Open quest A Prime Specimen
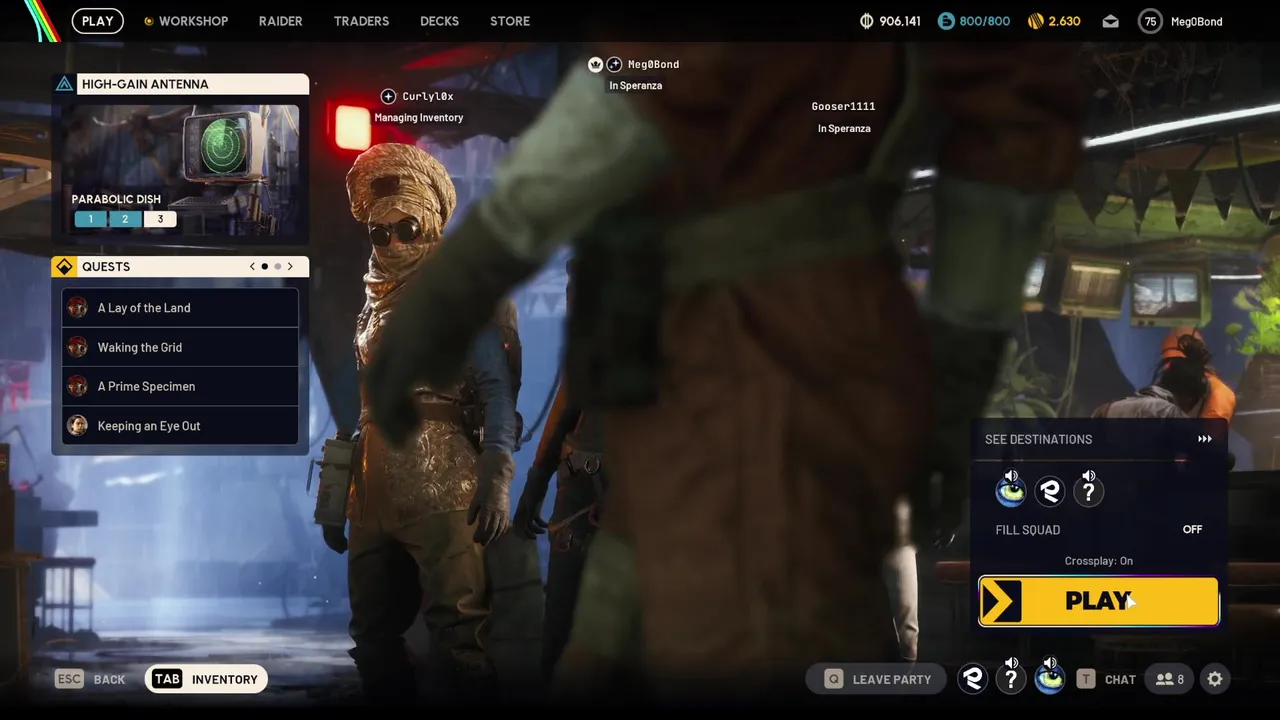Viewport: 1280px width, 720px height. [180, 386]
